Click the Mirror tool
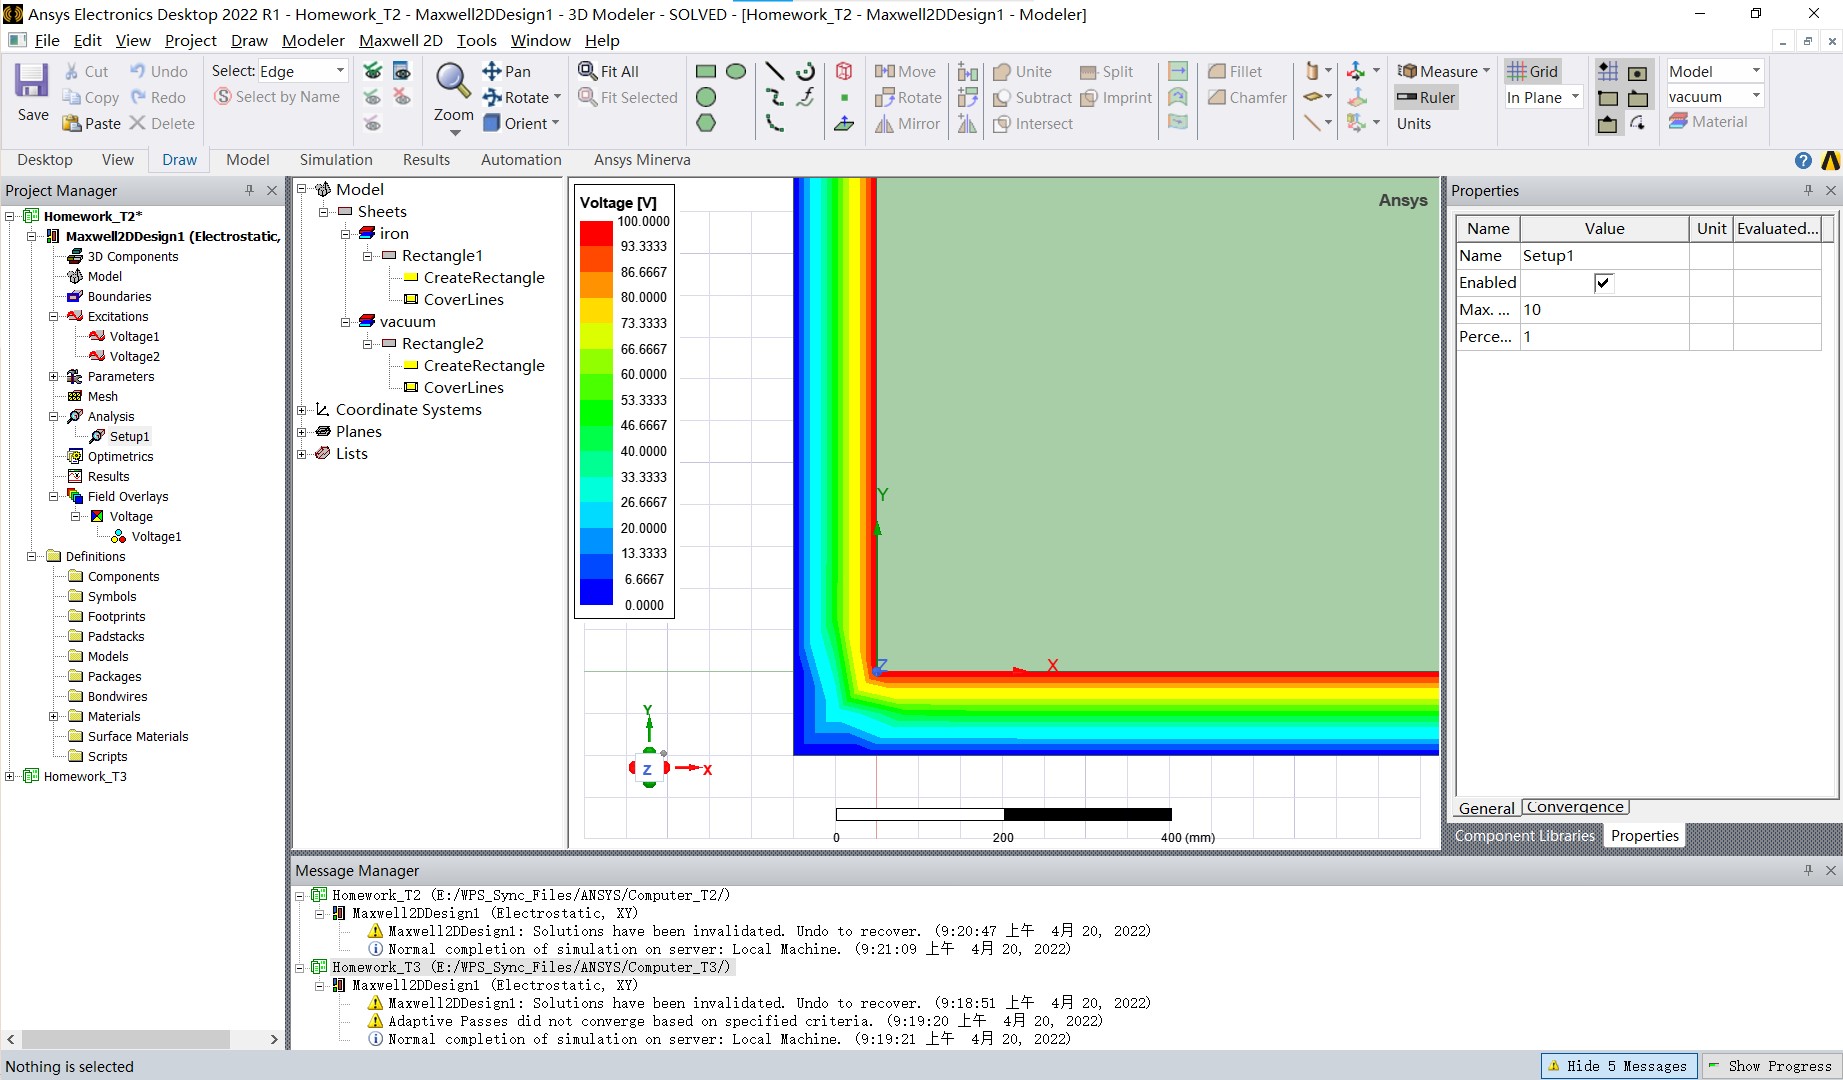This screenshot has width=1843, height=1080. pyautogui.click(x=907, y=123)
